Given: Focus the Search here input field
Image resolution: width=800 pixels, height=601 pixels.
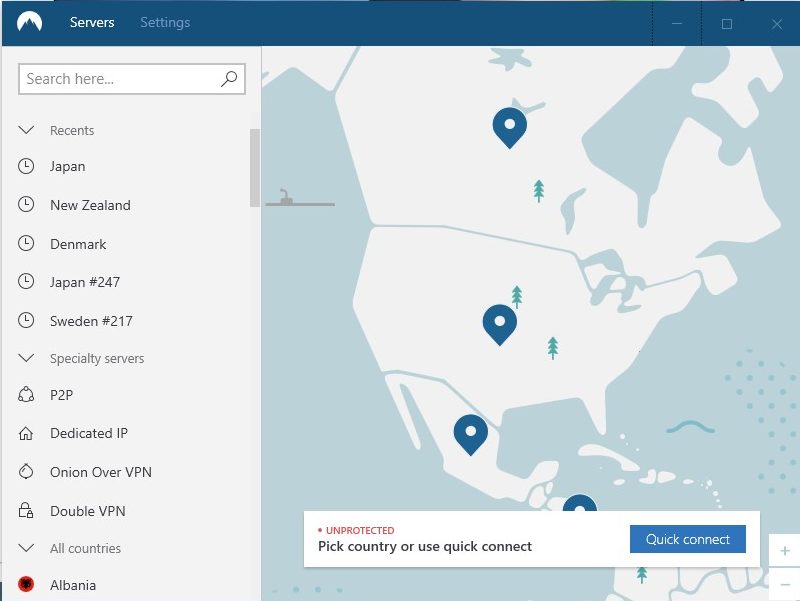Looking at the screenshot, I should pyautogui.click(x=132, y=79).
